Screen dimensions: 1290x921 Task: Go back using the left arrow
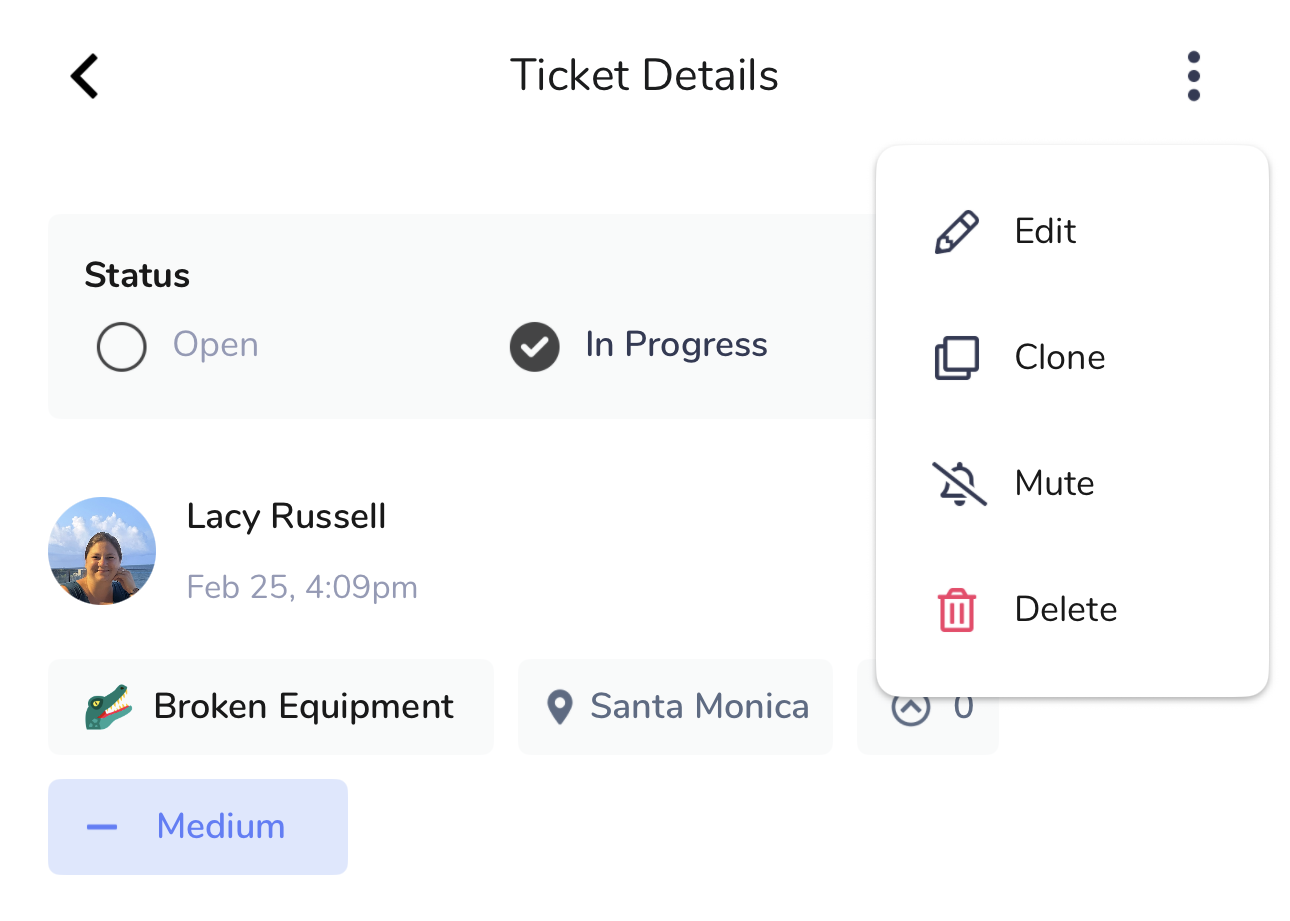point(85,76)
